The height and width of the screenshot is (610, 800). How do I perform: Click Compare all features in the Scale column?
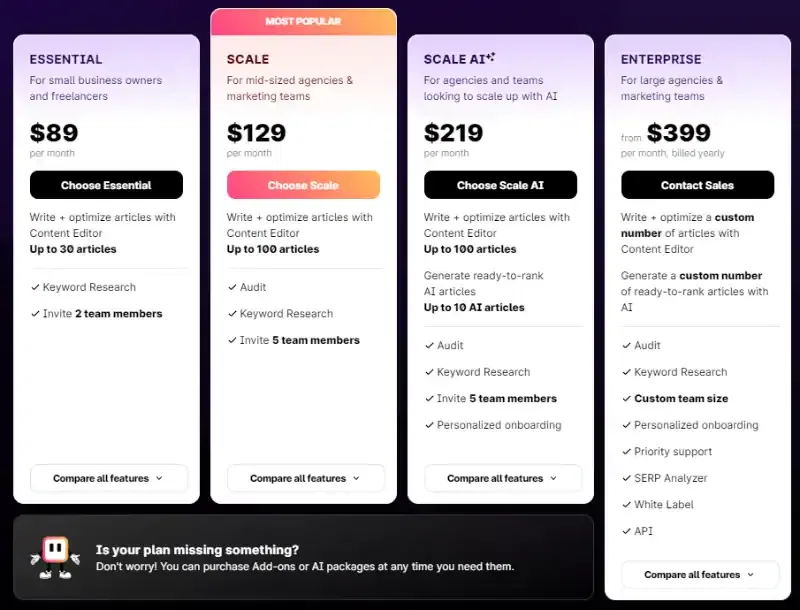pyautogui.click(x=305, y=478)
